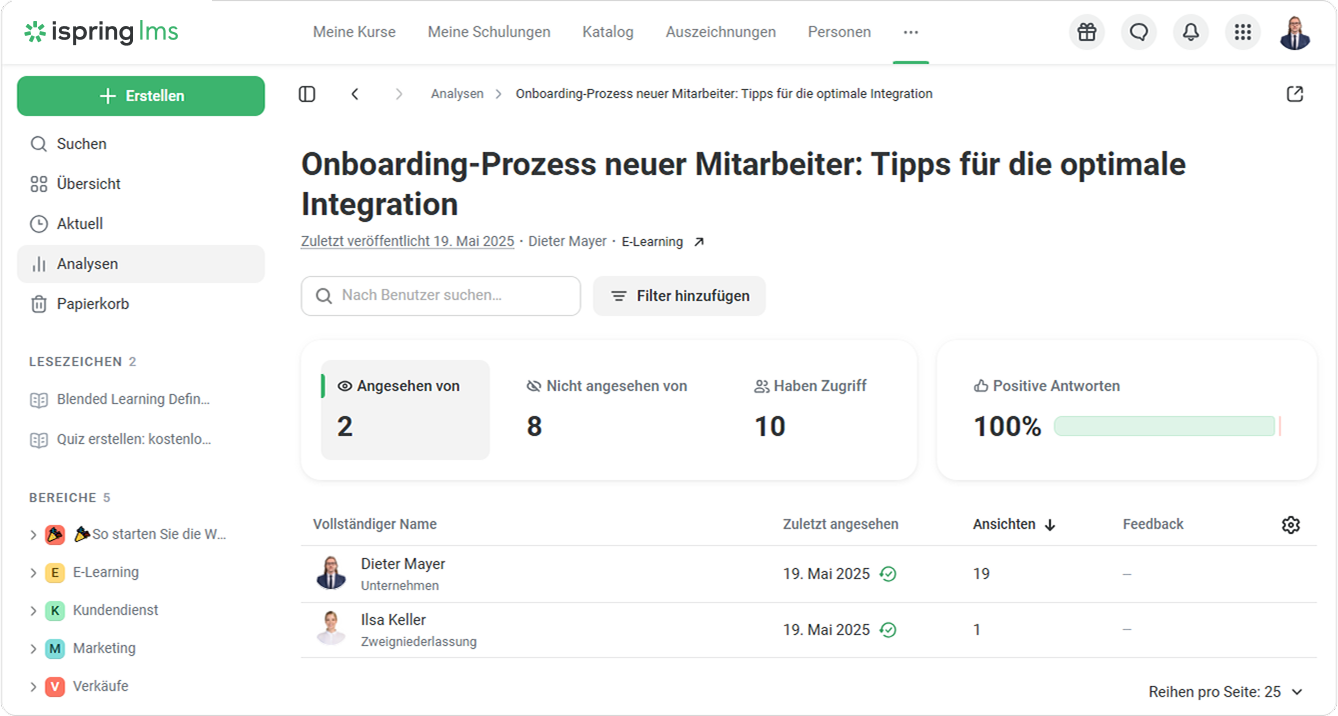Click the Positive Antworten progress bar
This screenshot has width=1338, height=716.
pos(1168,427)
